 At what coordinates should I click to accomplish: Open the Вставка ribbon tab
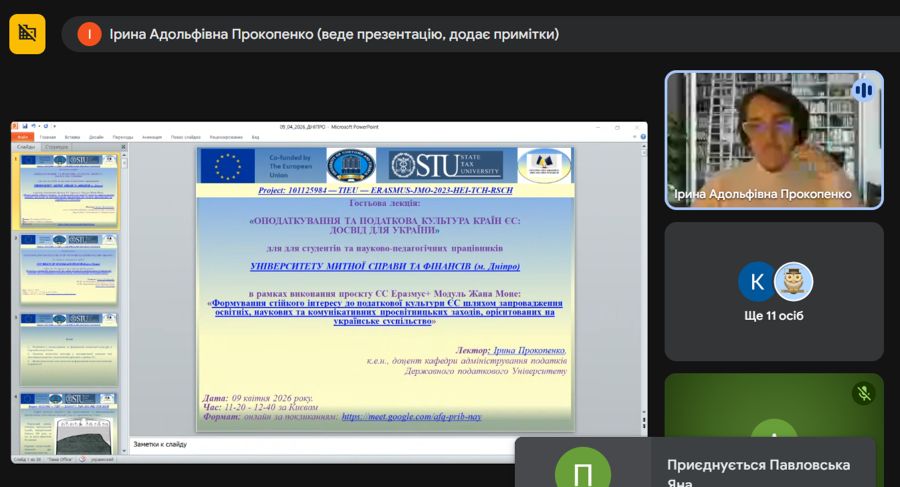[72, 137]
